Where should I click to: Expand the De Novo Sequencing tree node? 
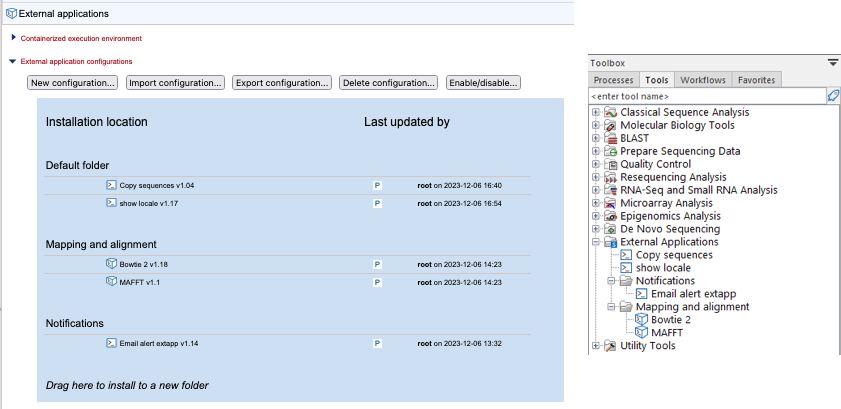[x=595, y=229]
